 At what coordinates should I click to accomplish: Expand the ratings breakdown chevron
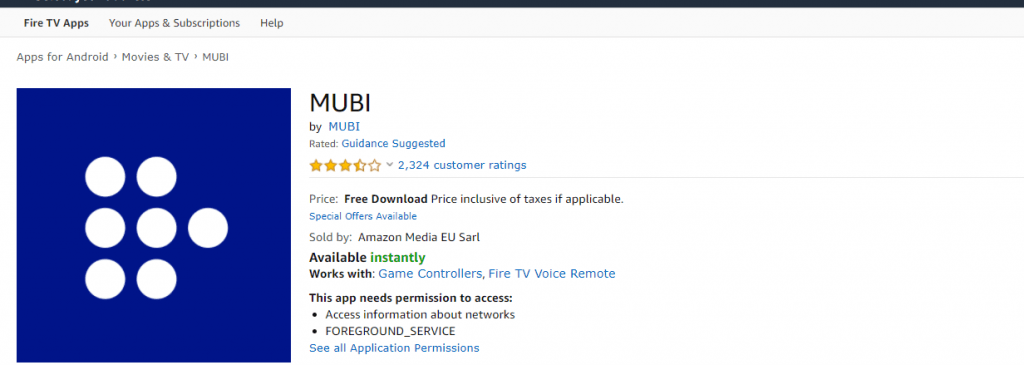389,165
